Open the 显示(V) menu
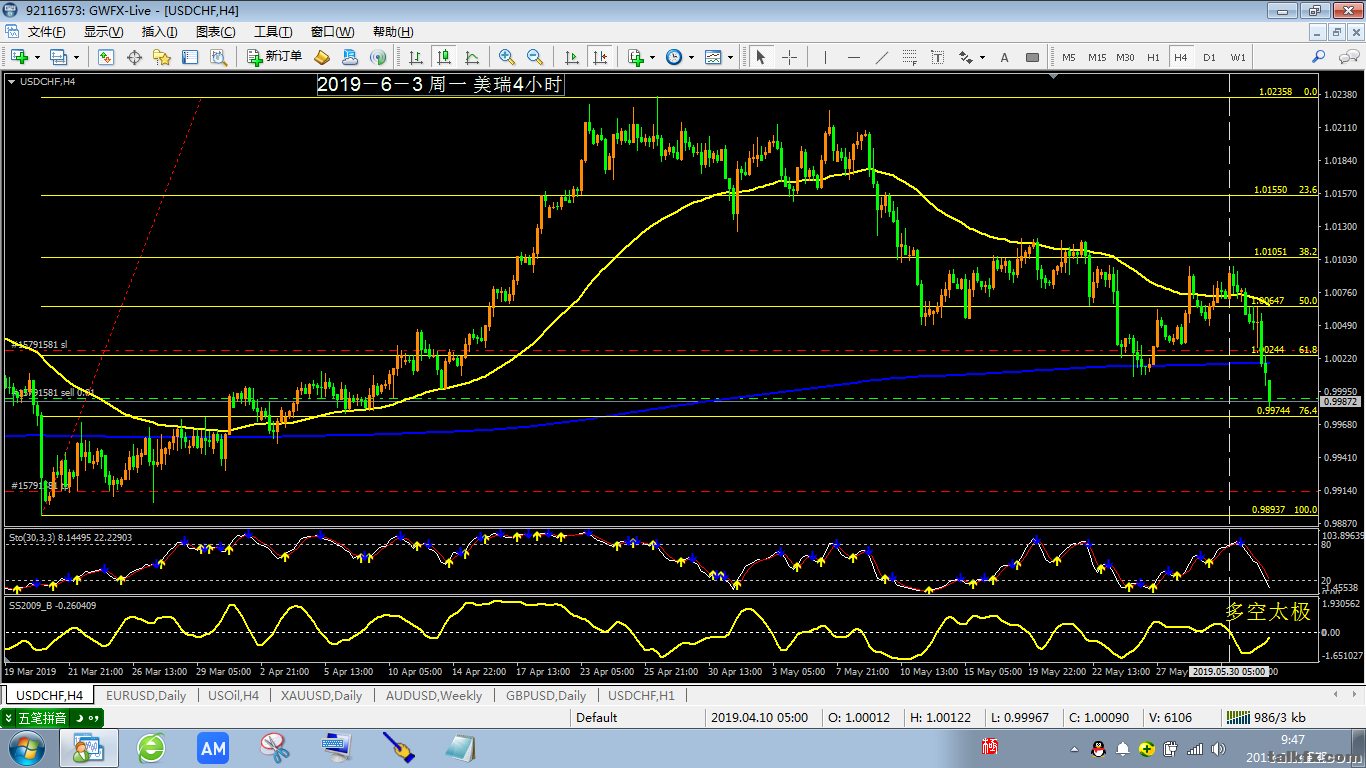Screen dimensions: 1366x768 click(x=103, y=32)
